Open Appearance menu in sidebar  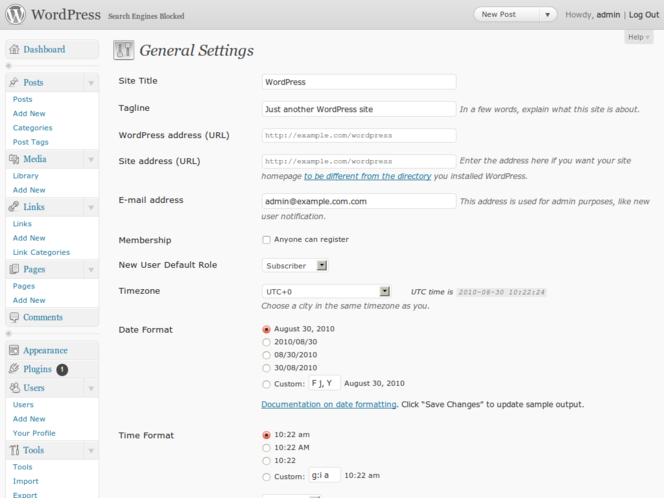pos(45,350)
